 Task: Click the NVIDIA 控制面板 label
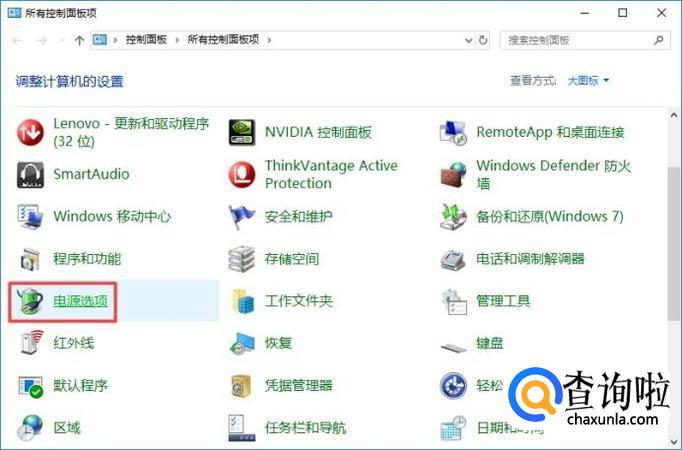pyautogui.click(x=318, y=132)
